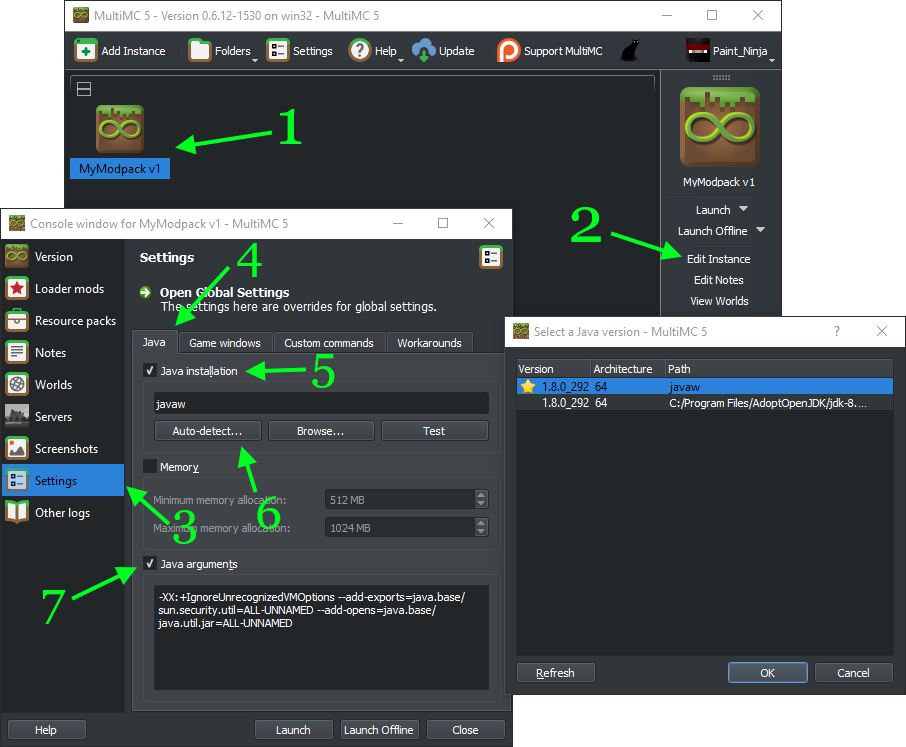The height and width of the screenshot is (747, 906).
Task: Click the maximum memory 1024 MB field
Action: (400, 527)
